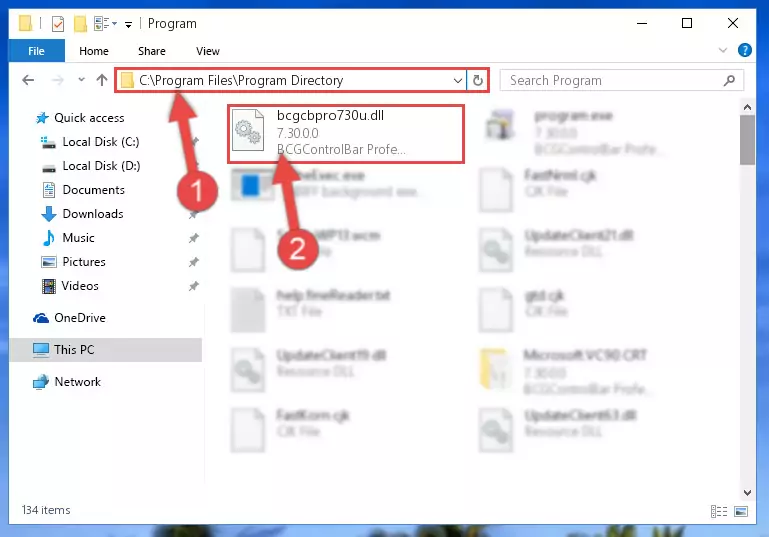The image size is (769, 537).
Task: Open the address bar history dropdown
Action: 458,80
